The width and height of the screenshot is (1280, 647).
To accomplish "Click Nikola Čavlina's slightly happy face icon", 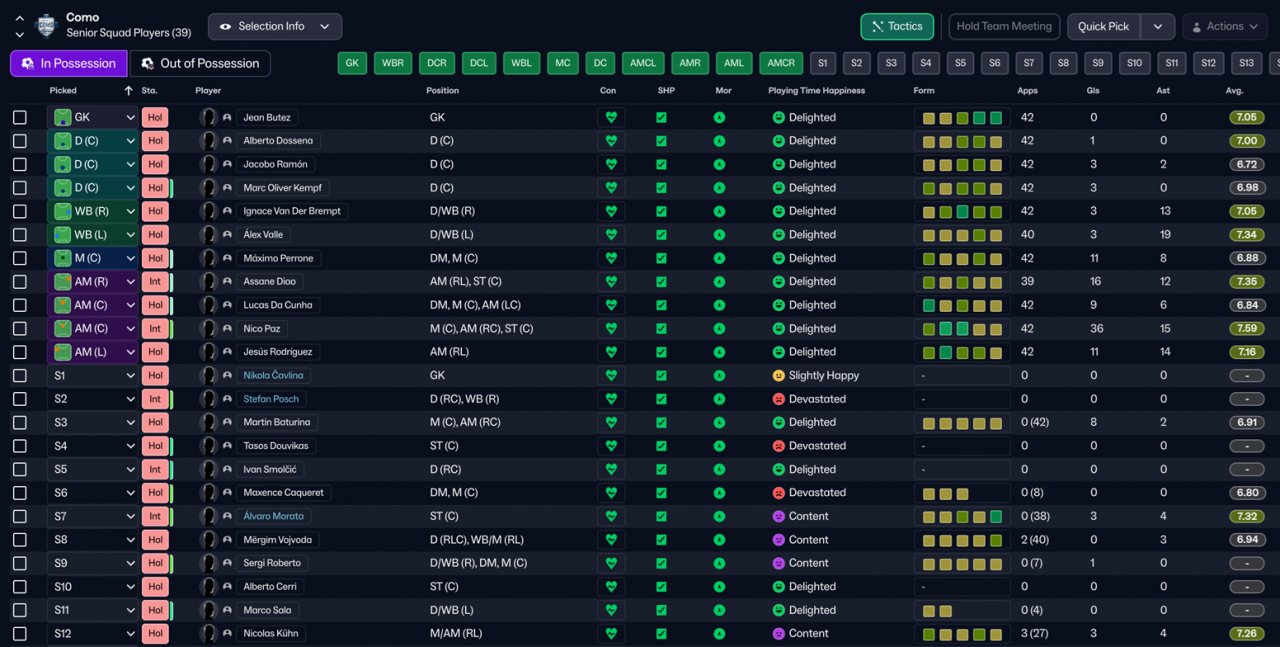I will click(x=779, y=375).
